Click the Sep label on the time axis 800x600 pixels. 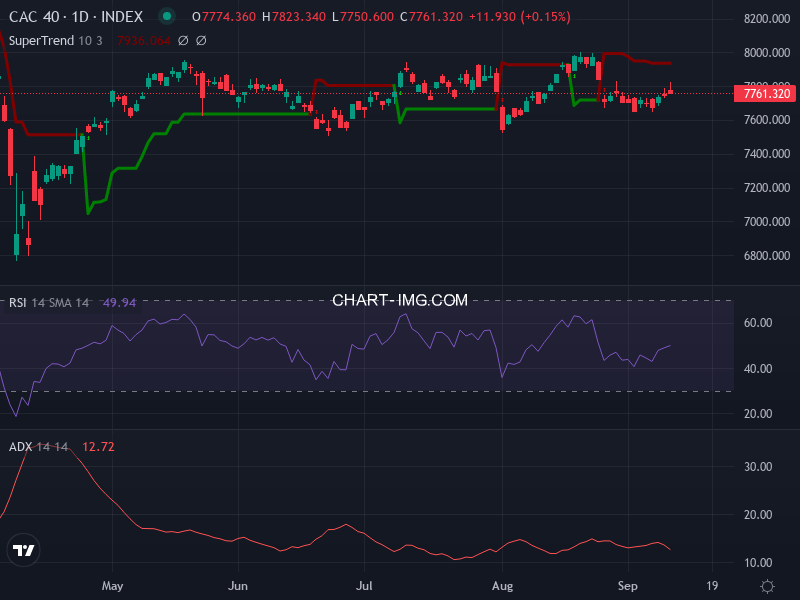point(628,586)
